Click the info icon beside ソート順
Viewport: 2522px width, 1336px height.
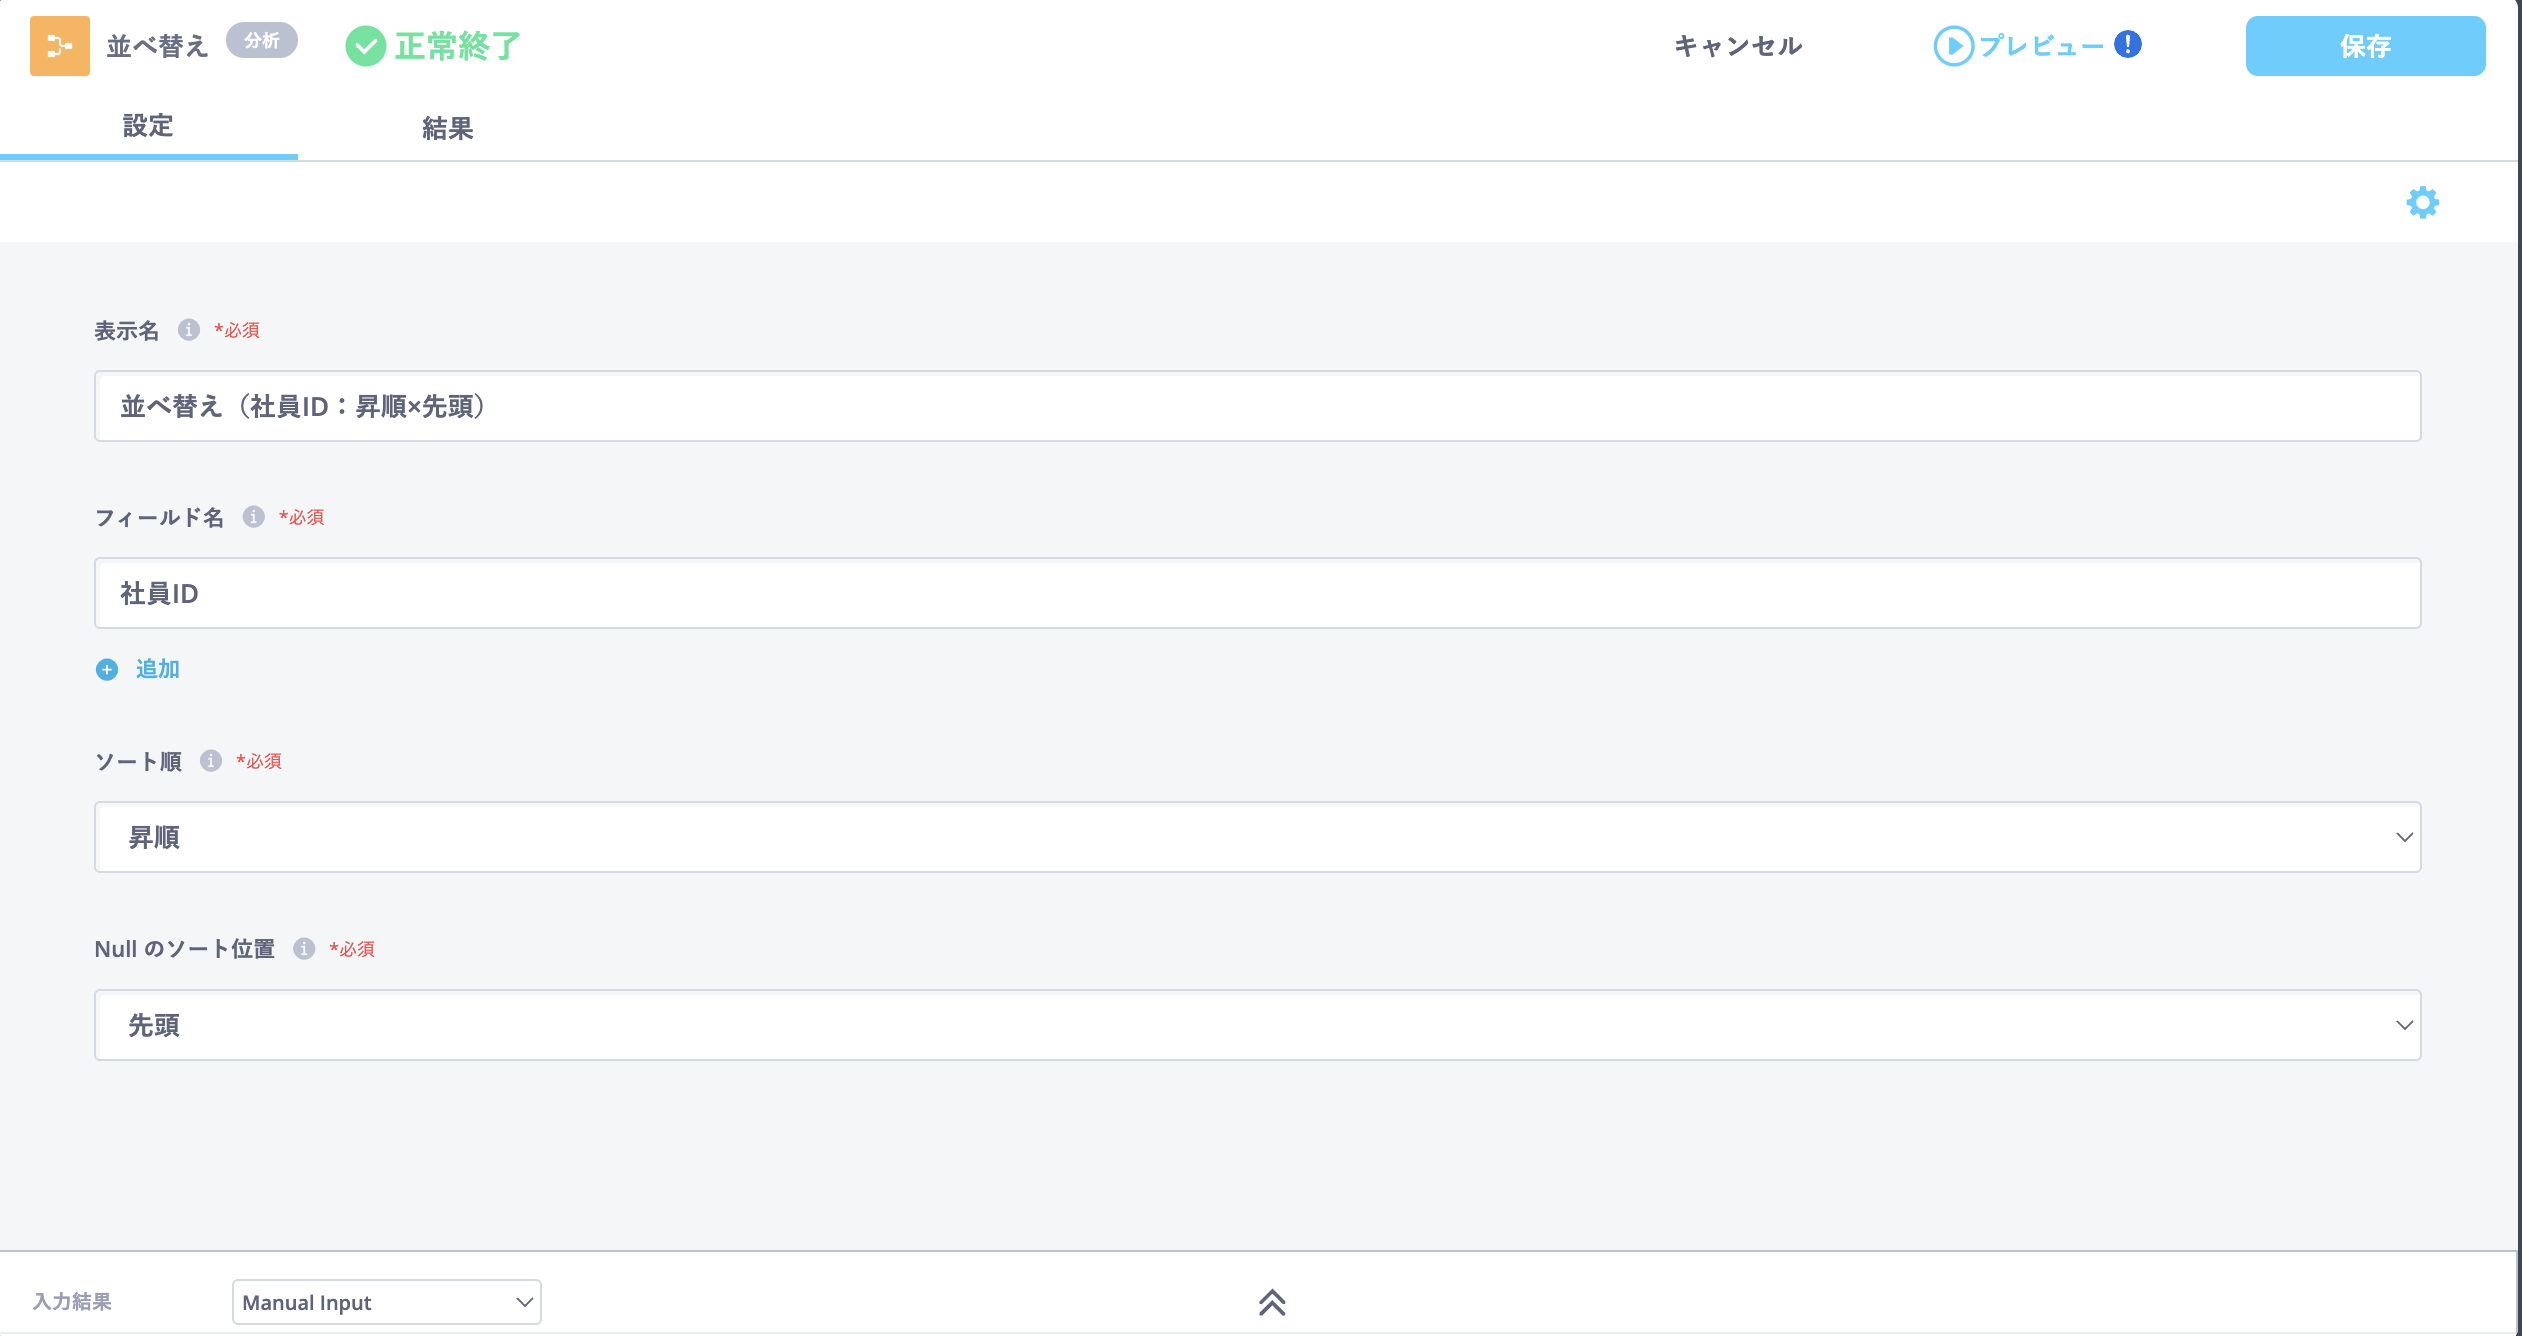click(211, 761)
